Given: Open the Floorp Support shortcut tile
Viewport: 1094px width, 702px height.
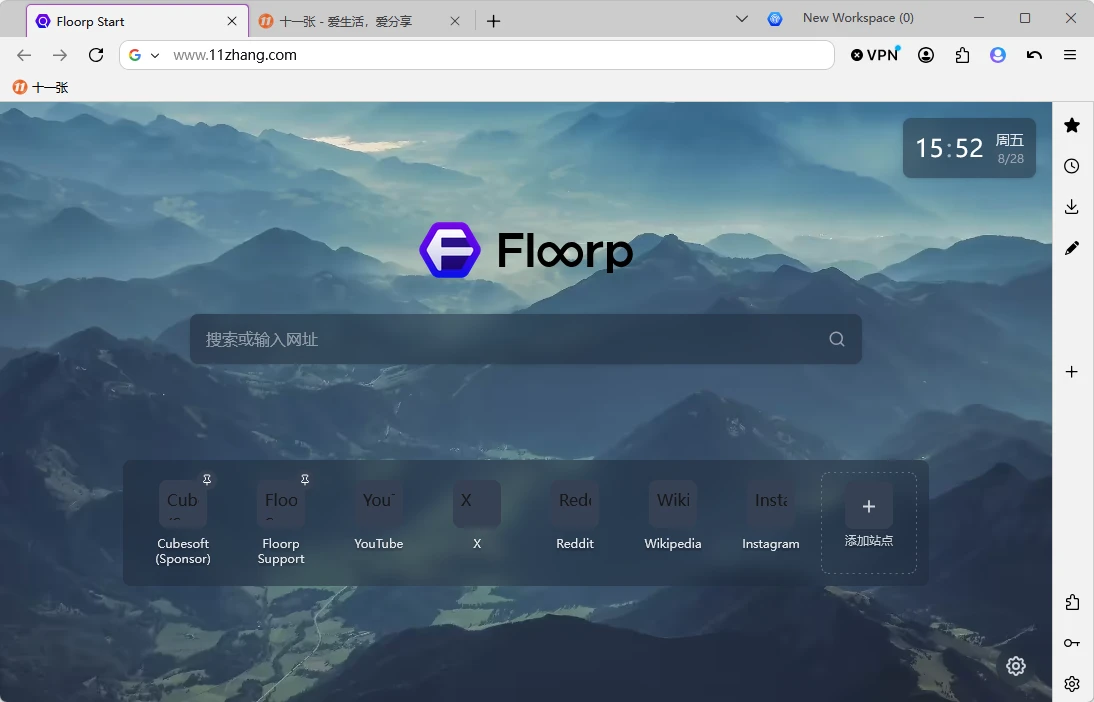Looking at the screenshot, I should point(281,522).
